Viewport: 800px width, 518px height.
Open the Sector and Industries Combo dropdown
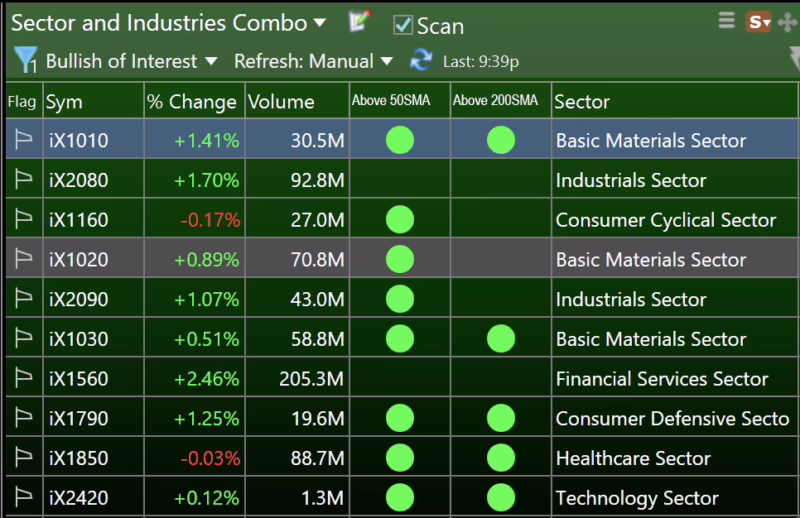coord(319,22)
